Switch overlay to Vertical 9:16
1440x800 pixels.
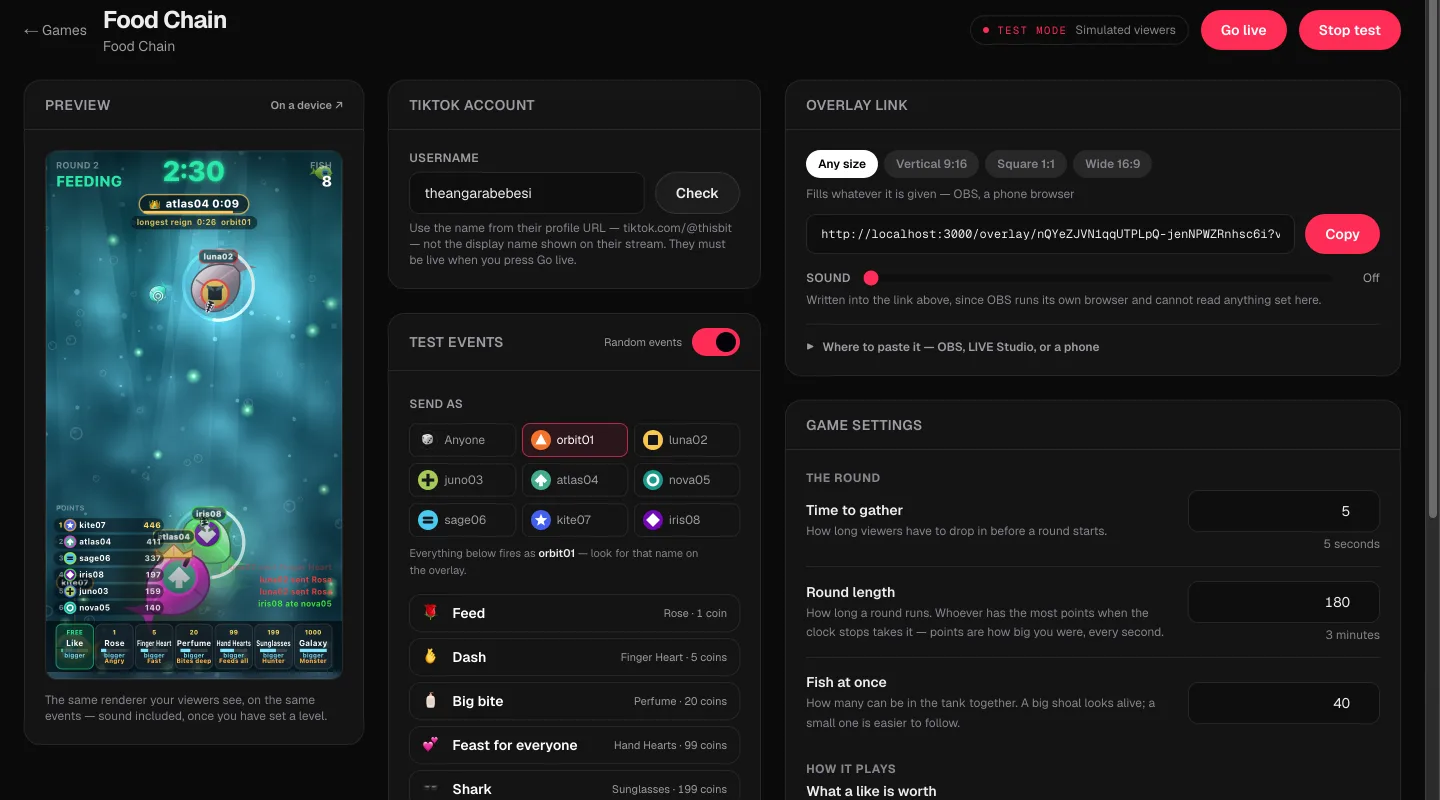tap(931, 164)
